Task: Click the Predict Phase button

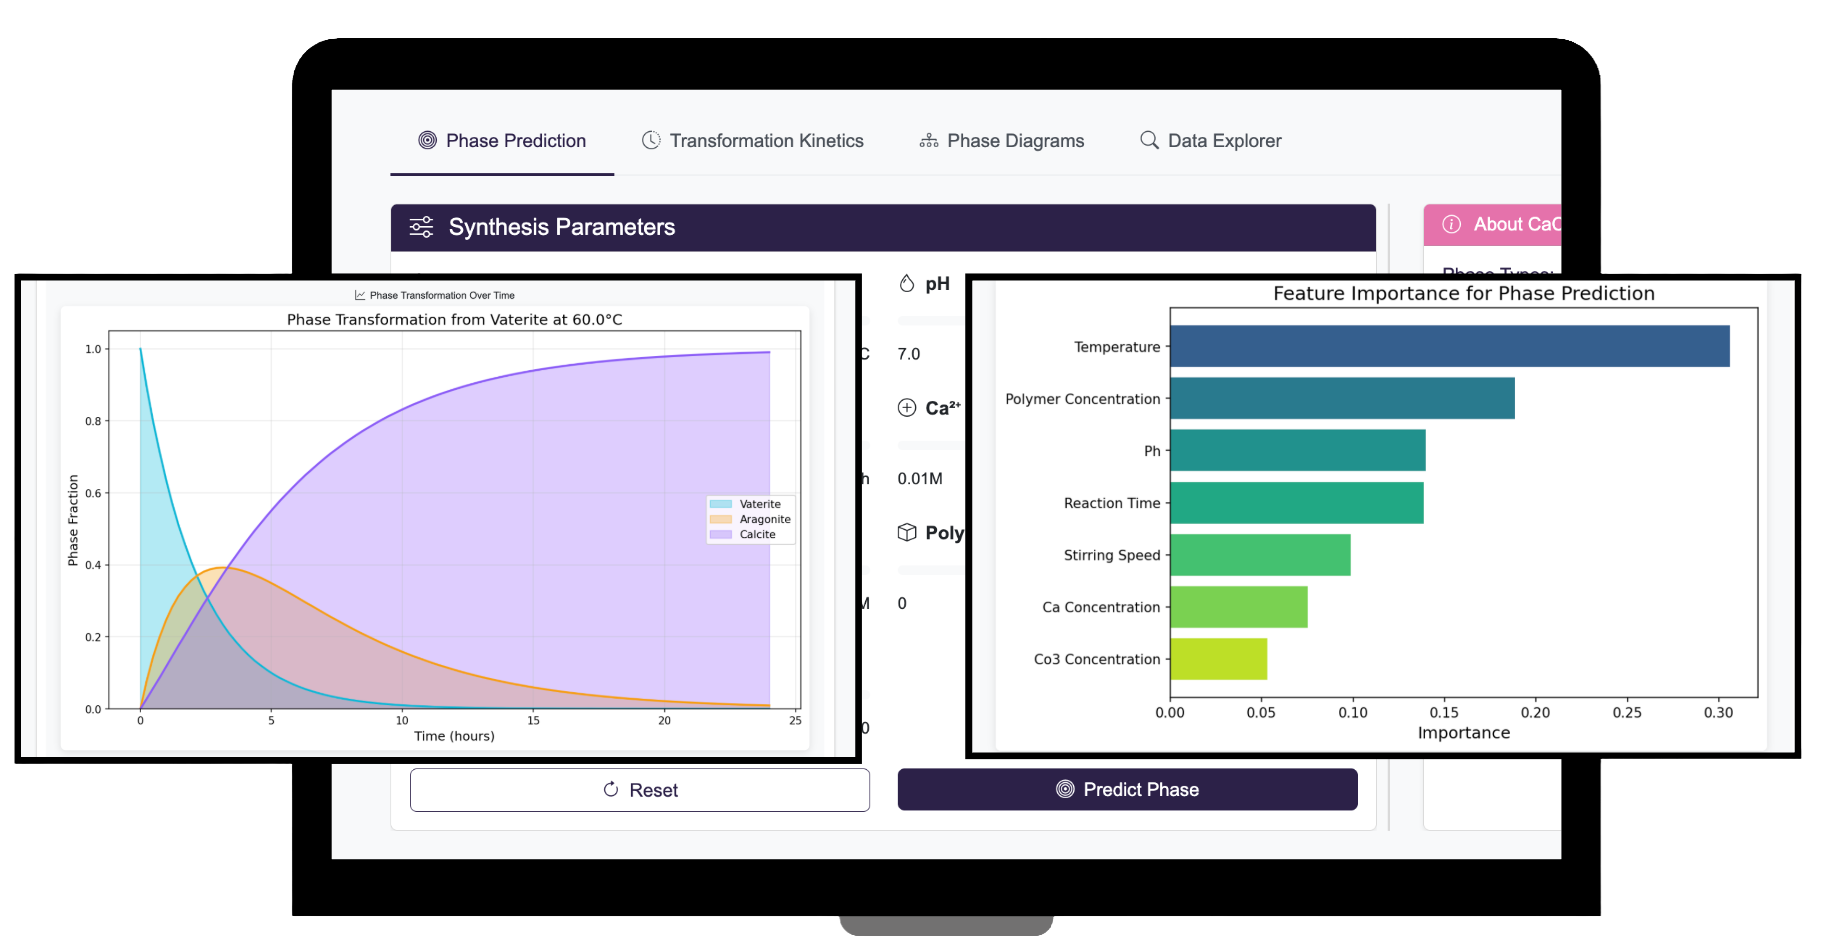Action: click(x=1127, y=789)
